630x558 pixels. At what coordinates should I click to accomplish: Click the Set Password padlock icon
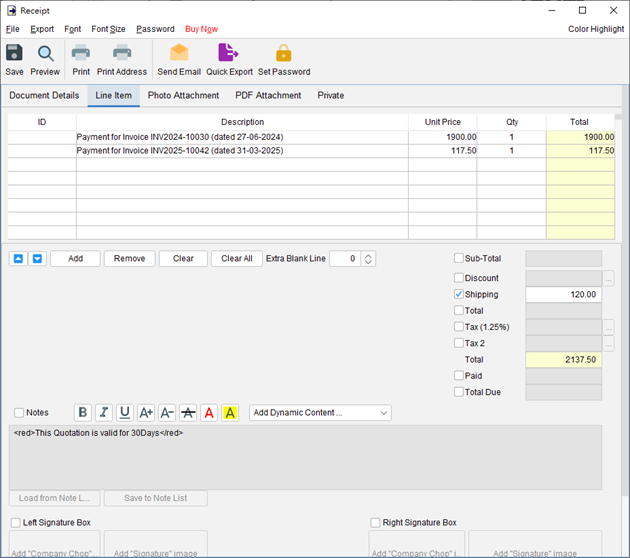point(284,53)
